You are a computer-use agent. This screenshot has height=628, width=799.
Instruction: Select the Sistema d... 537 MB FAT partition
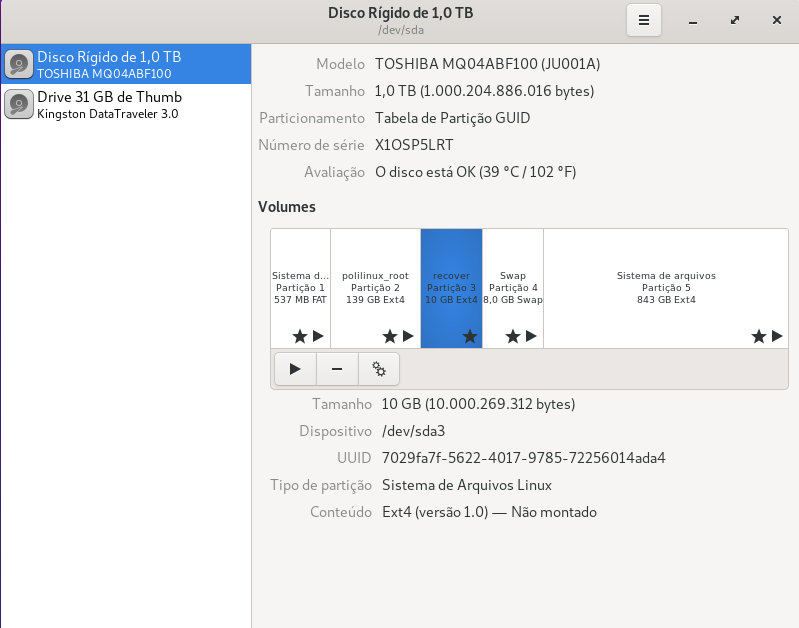coord(300,289)
